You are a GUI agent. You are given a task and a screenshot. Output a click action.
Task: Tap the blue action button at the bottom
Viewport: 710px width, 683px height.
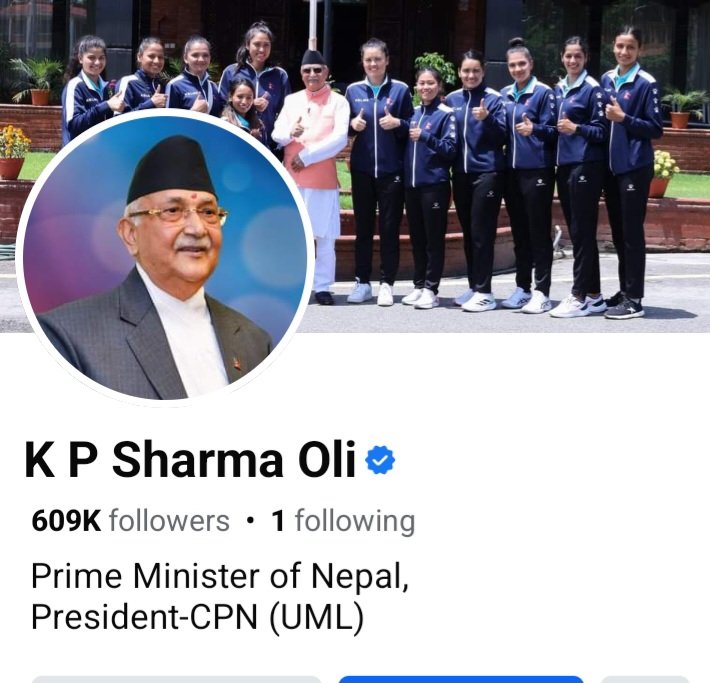(x=461, y=679)
